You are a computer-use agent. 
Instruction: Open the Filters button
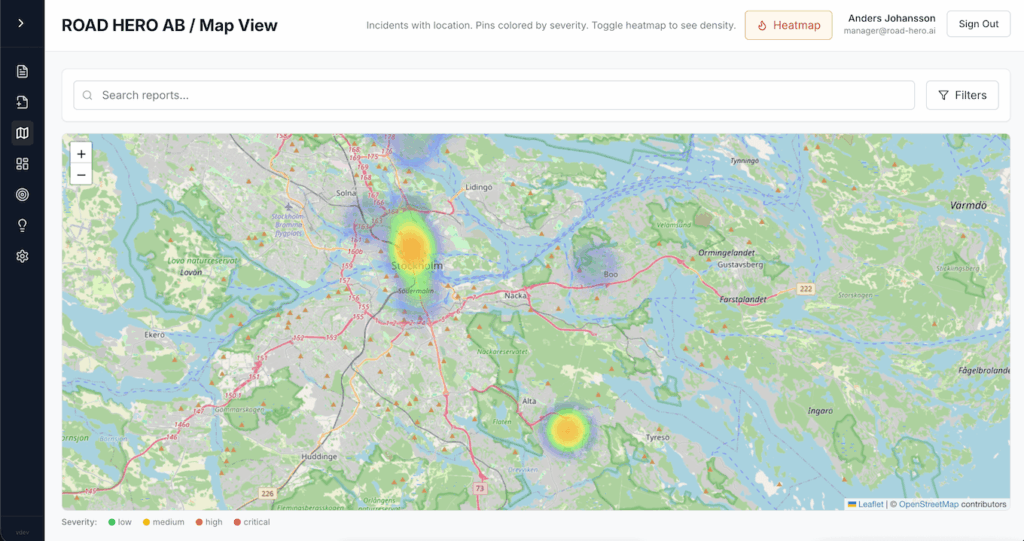962,95
